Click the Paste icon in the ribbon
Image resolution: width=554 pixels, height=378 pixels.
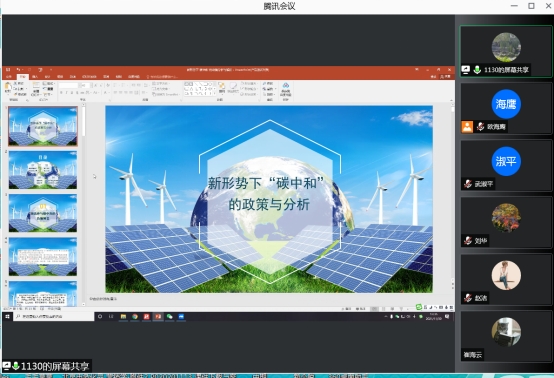[x=8, y=88]
